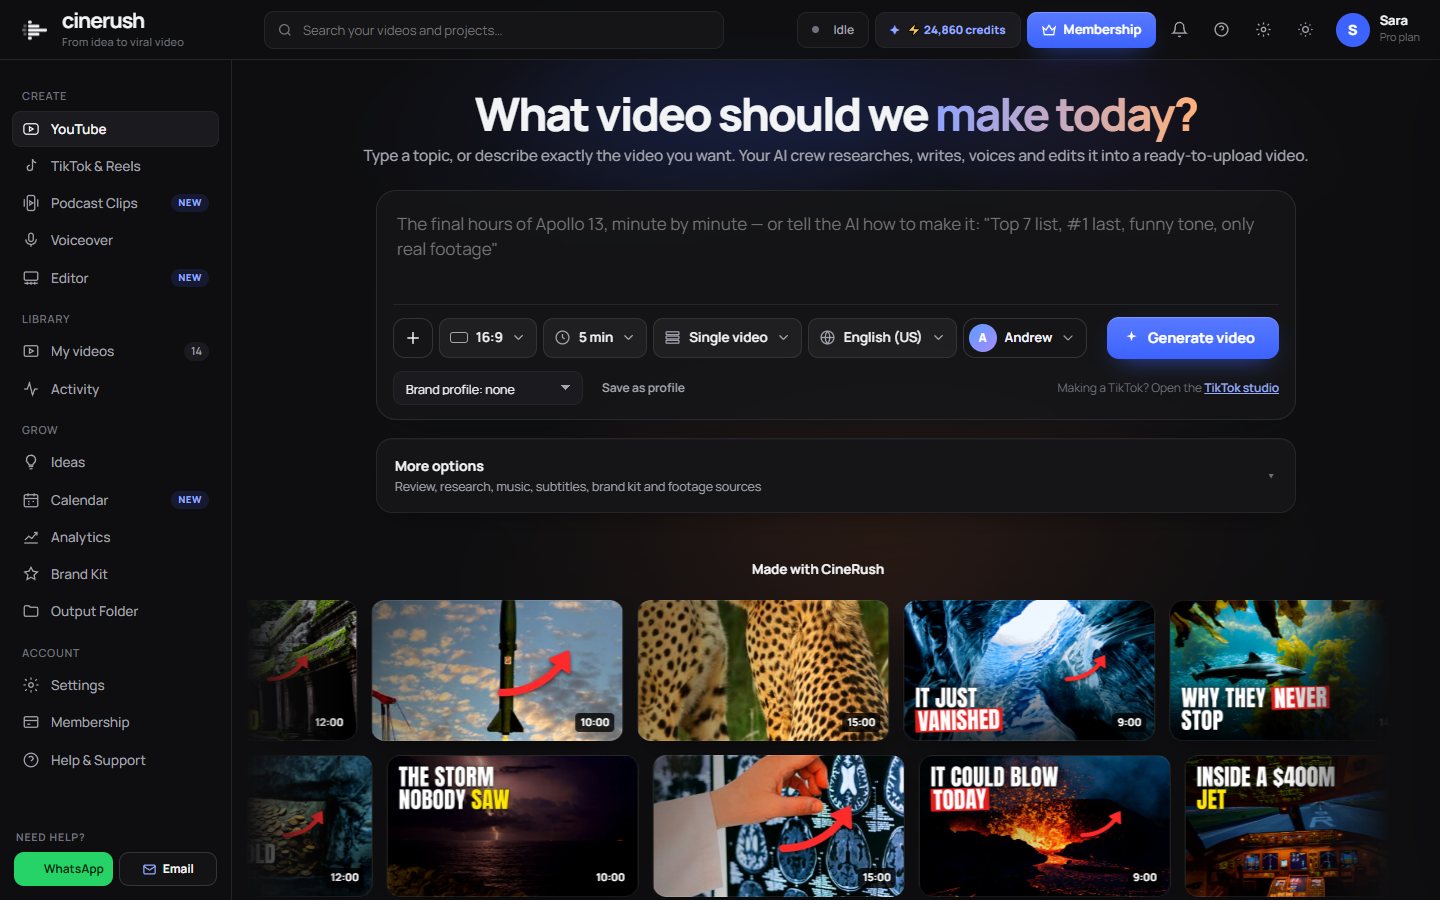
Task: Click into the video topic prompt box
Action: (836, 246)
